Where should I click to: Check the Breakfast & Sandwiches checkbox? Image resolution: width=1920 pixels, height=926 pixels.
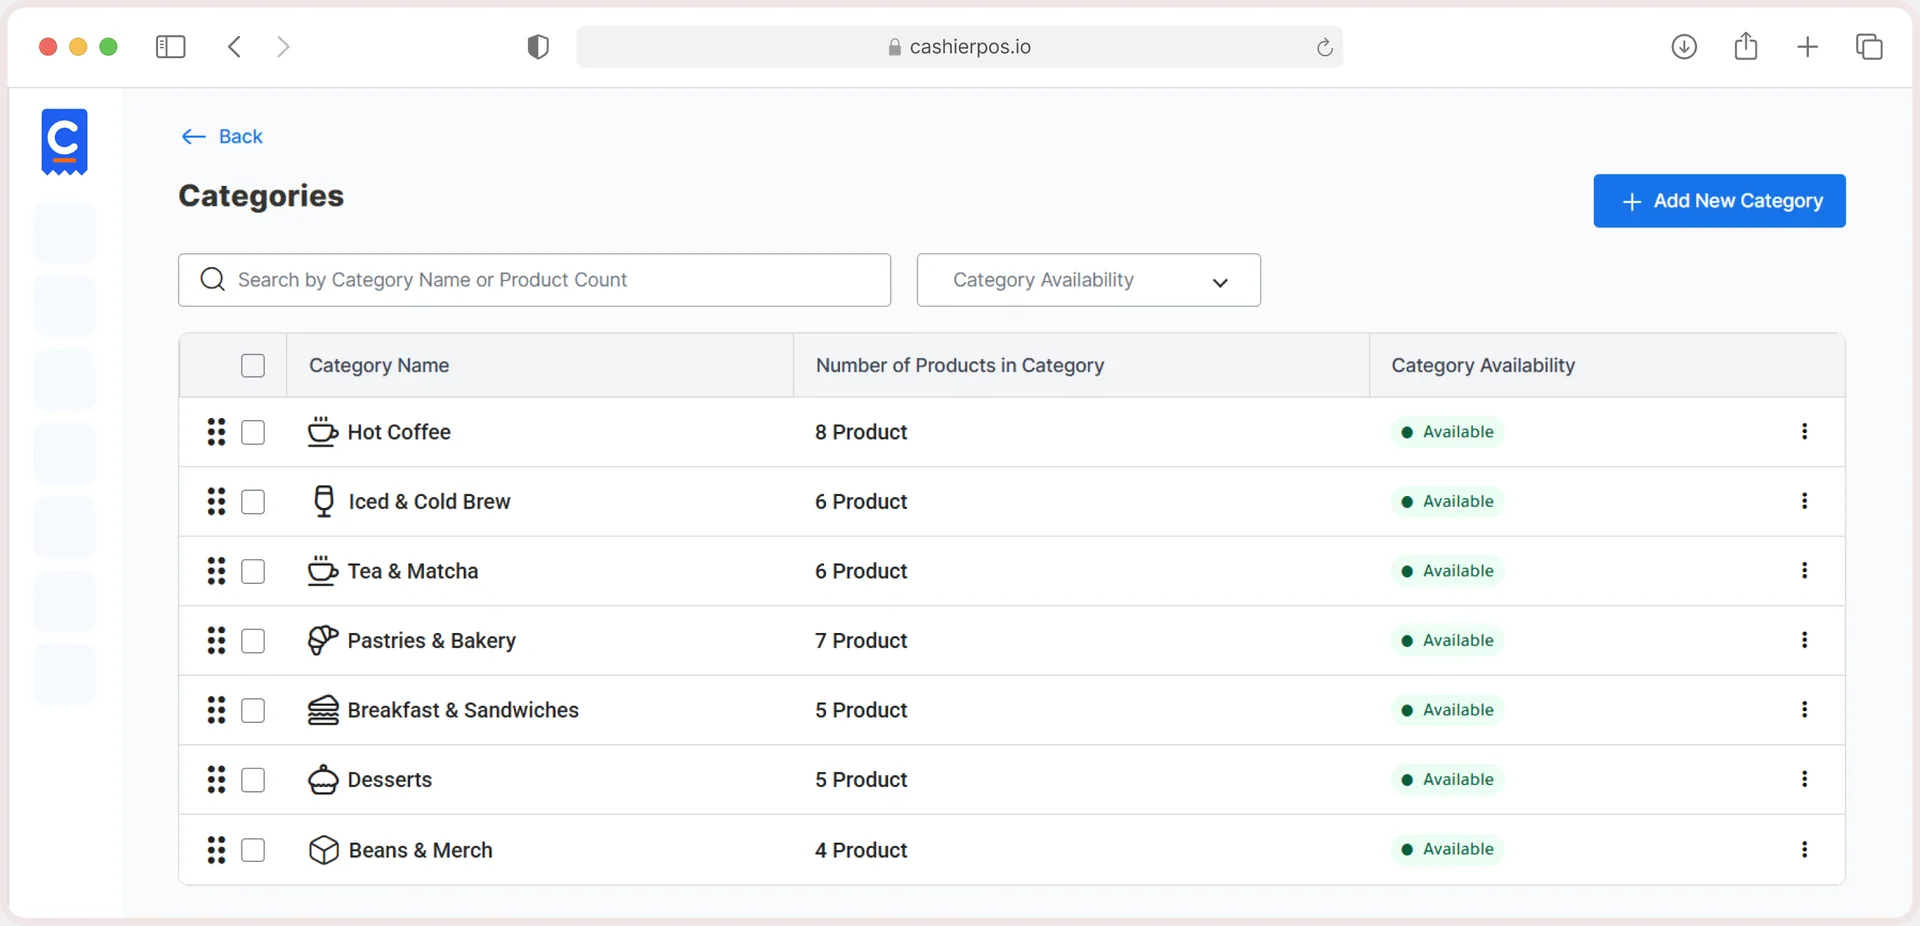coord(253,710)
